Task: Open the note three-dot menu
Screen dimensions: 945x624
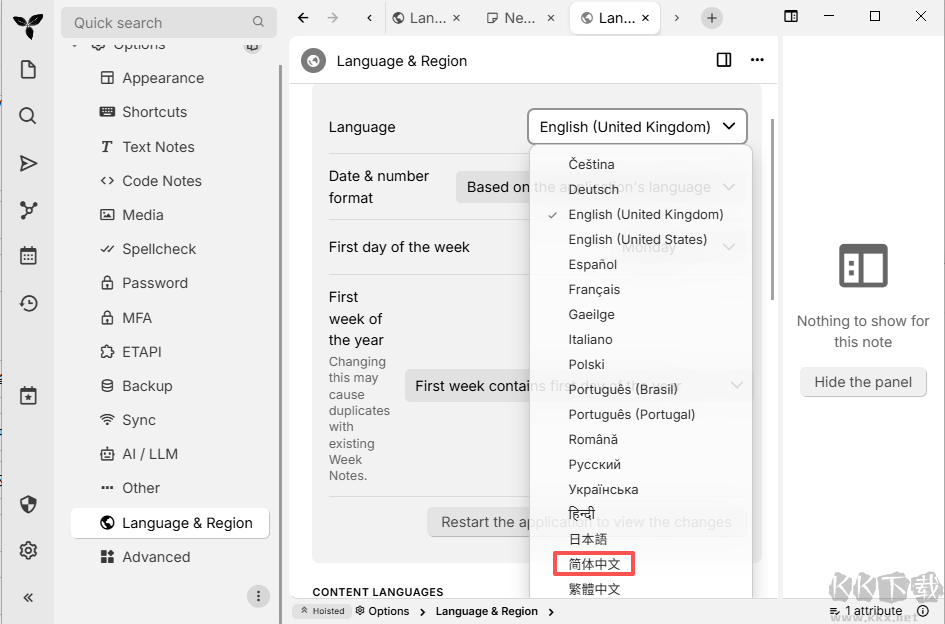Action: (x=757, y=60)
